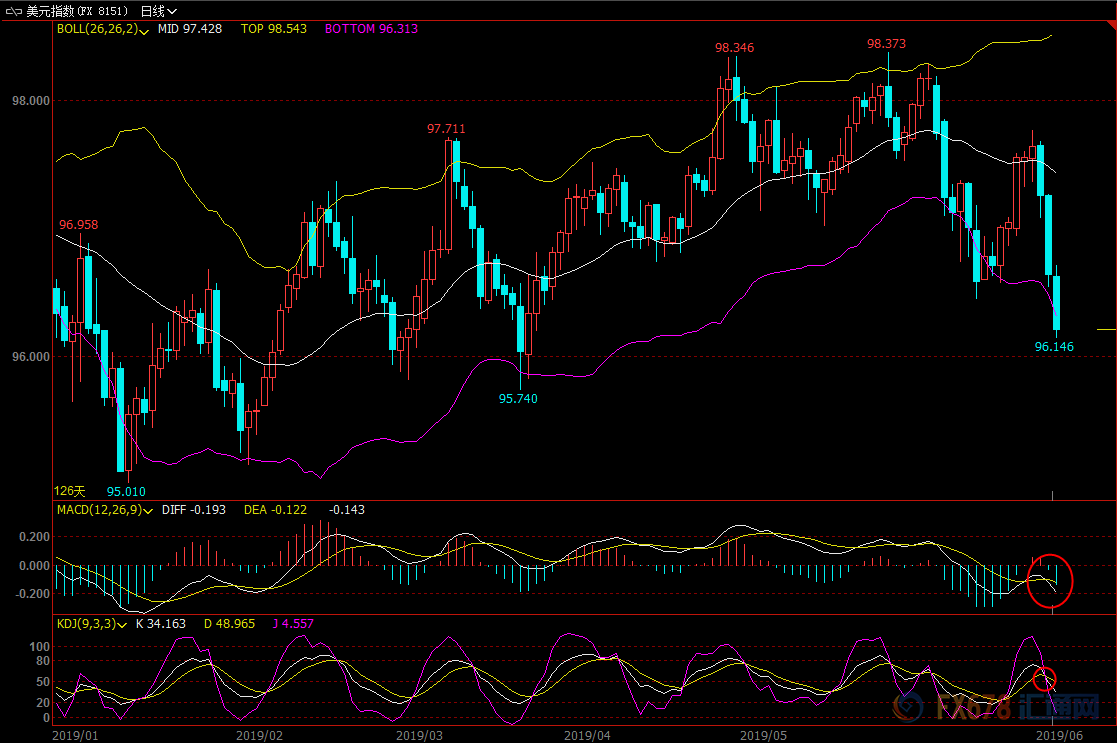Expand the MACD(12,26,9) indicator dropdown
The height and width of the screenshot is (743, 1117).
pos(146,510)
